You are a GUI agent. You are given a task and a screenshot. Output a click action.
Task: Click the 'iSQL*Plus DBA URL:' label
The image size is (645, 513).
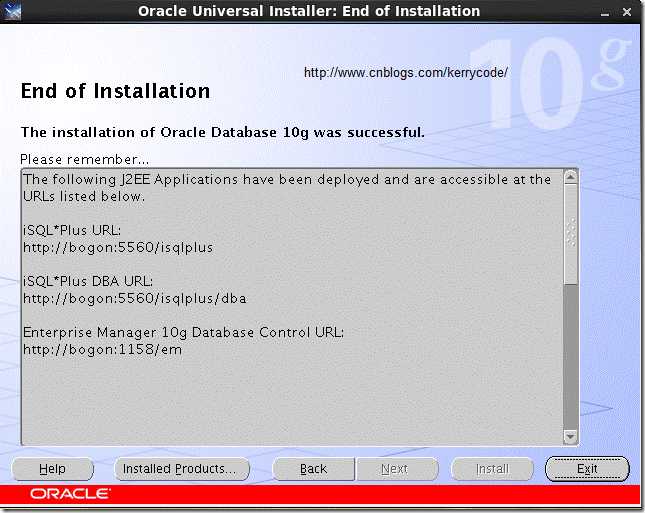coord(88,281)
